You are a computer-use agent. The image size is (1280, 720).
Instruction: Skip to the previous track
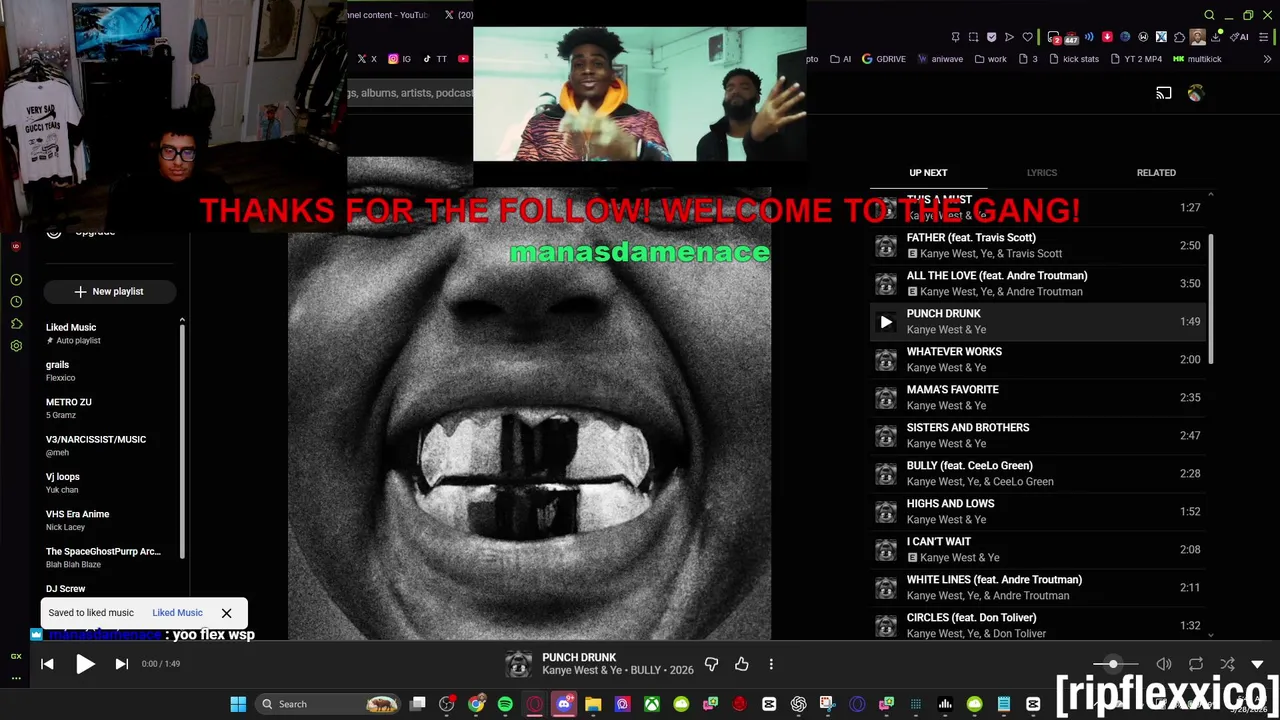pyautogui.click(x=47, y=664)
